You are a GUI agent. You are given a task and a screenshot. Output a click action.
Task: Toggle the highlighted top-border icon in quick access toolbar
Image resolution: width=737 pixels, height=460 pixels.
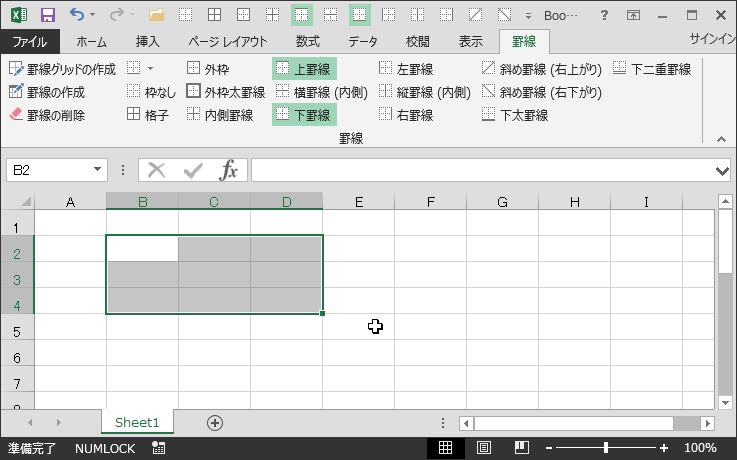(301, 15)
